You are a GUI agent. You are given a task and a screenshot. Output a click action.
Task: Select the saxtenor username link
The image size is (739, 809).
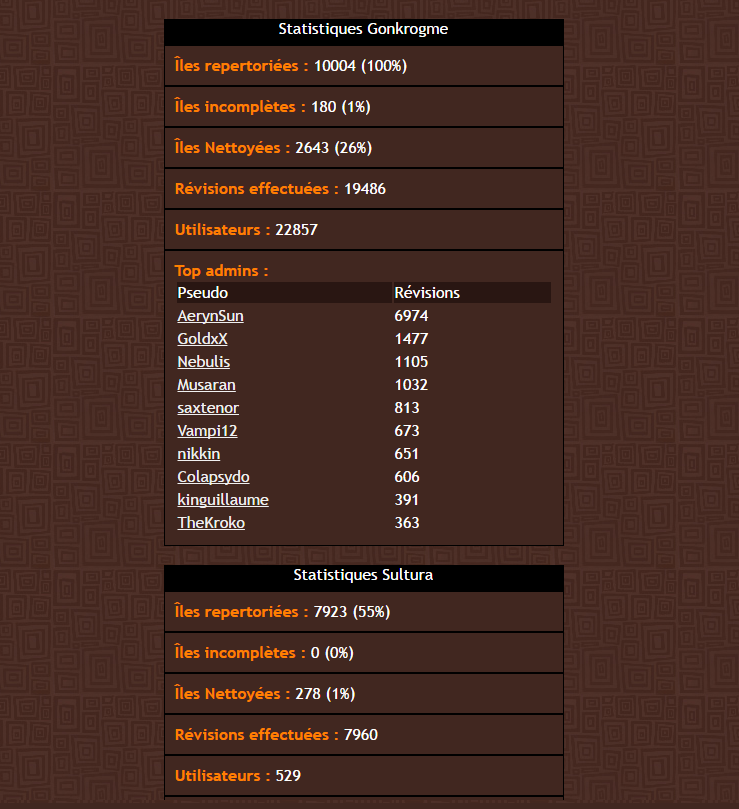point(208,408)
